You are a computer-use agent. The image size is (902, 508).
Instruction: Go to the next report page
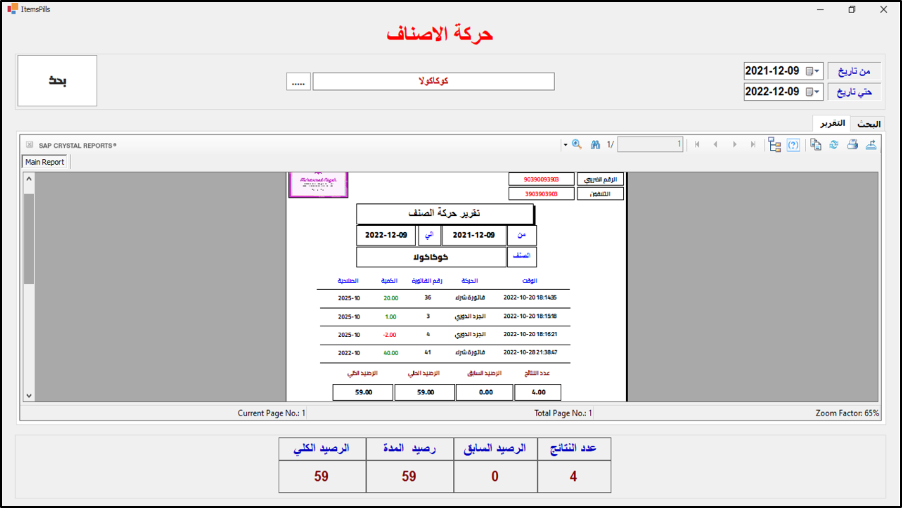pos(735,145)
